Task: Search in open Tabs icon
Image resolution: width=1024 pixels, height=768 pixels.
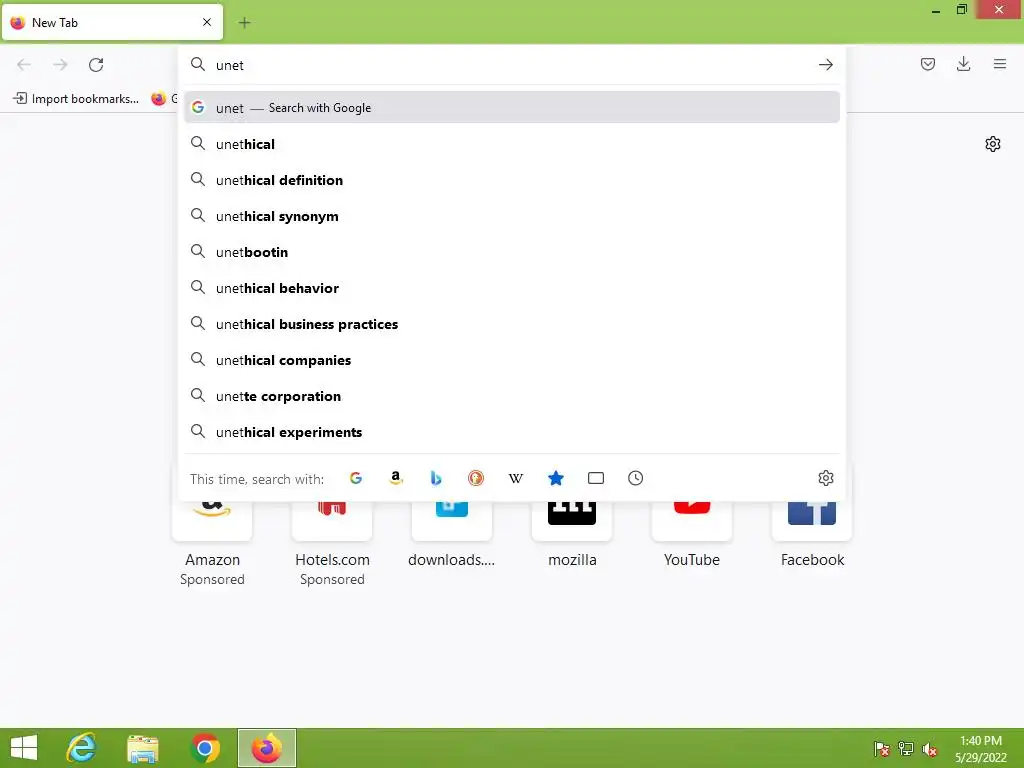Action: point(596,478)
